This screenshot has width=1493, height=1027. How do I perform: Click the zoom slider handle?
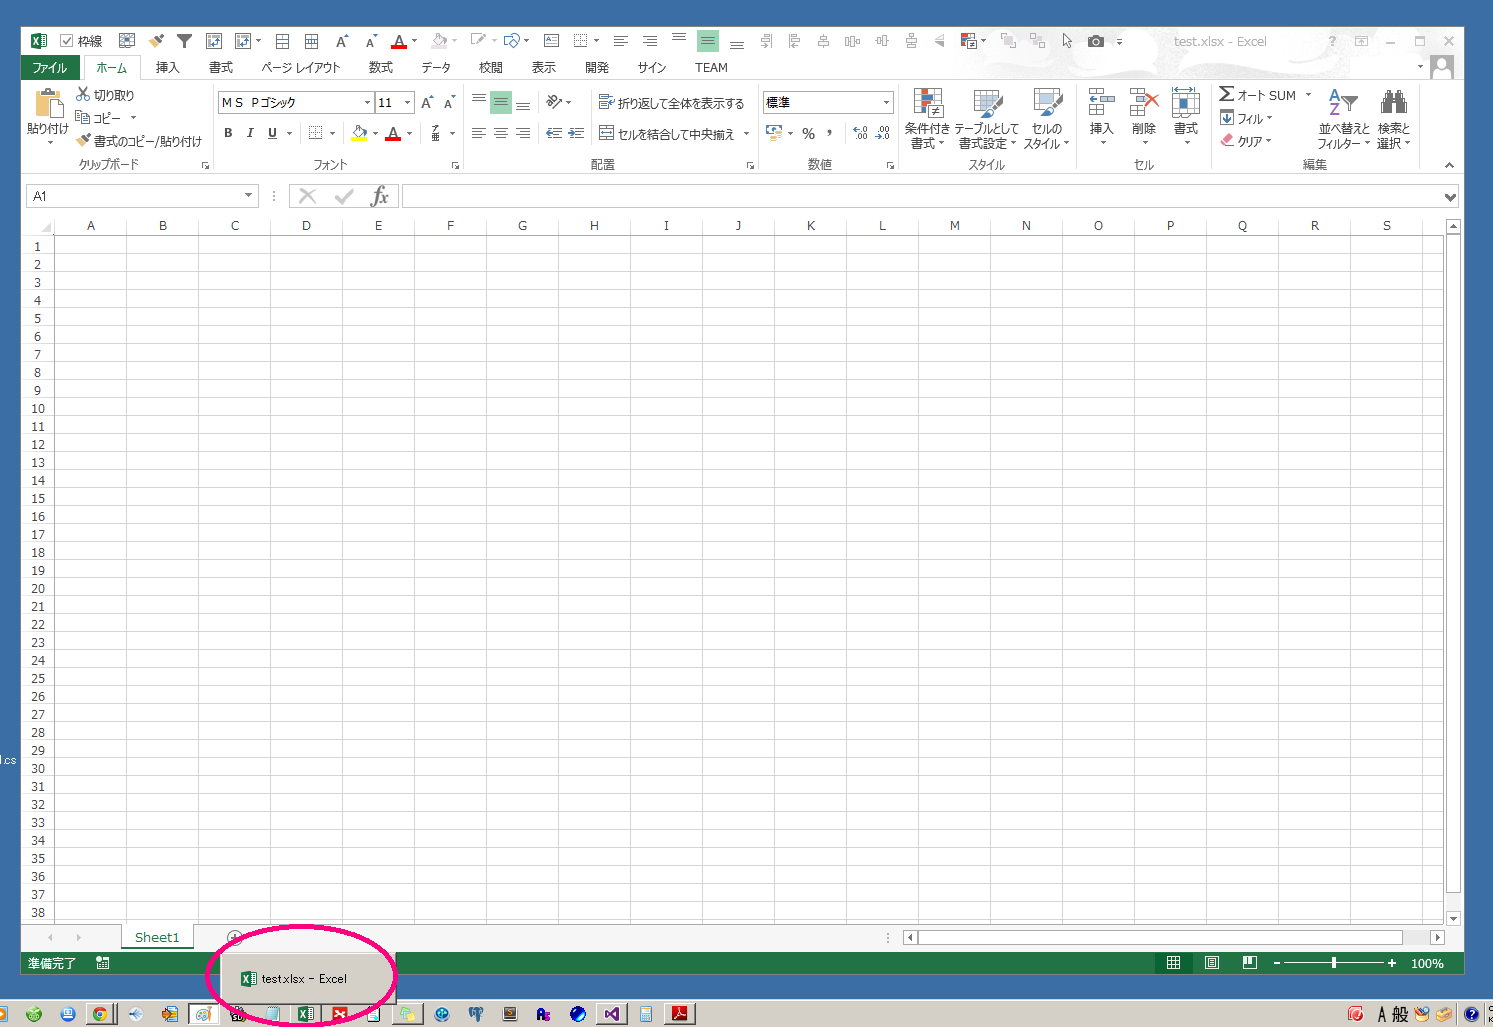click(x=1334, y=963)
